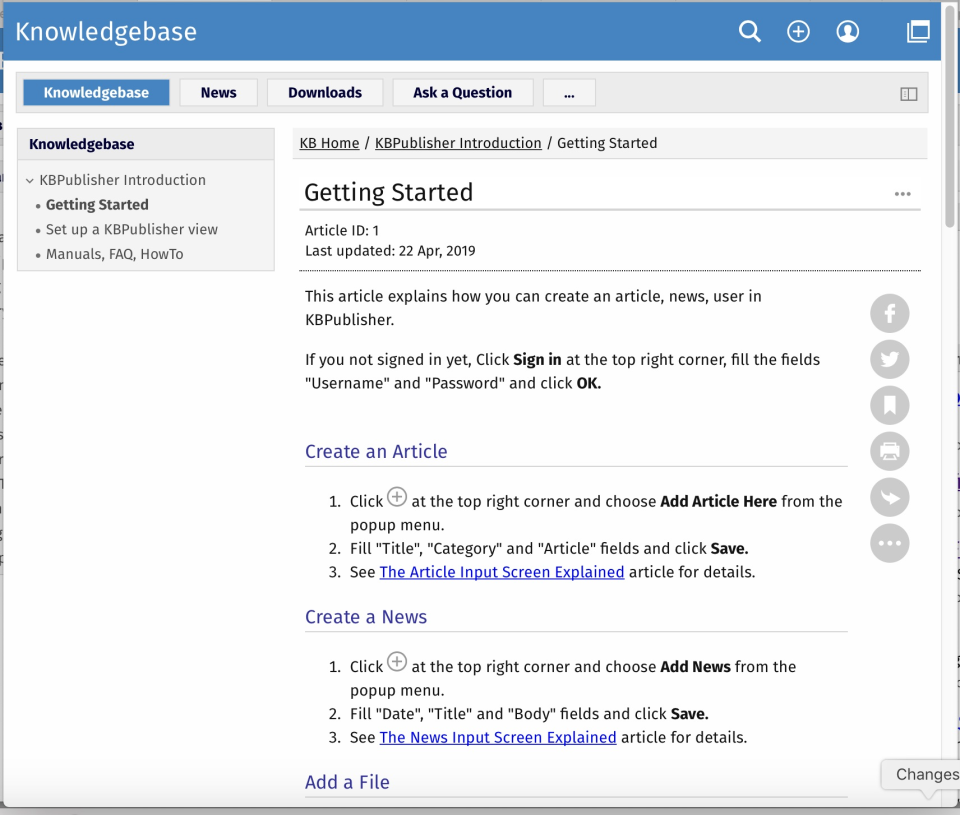Share the article on Twitter
960x815 pixels.
(x=889, y=359)
